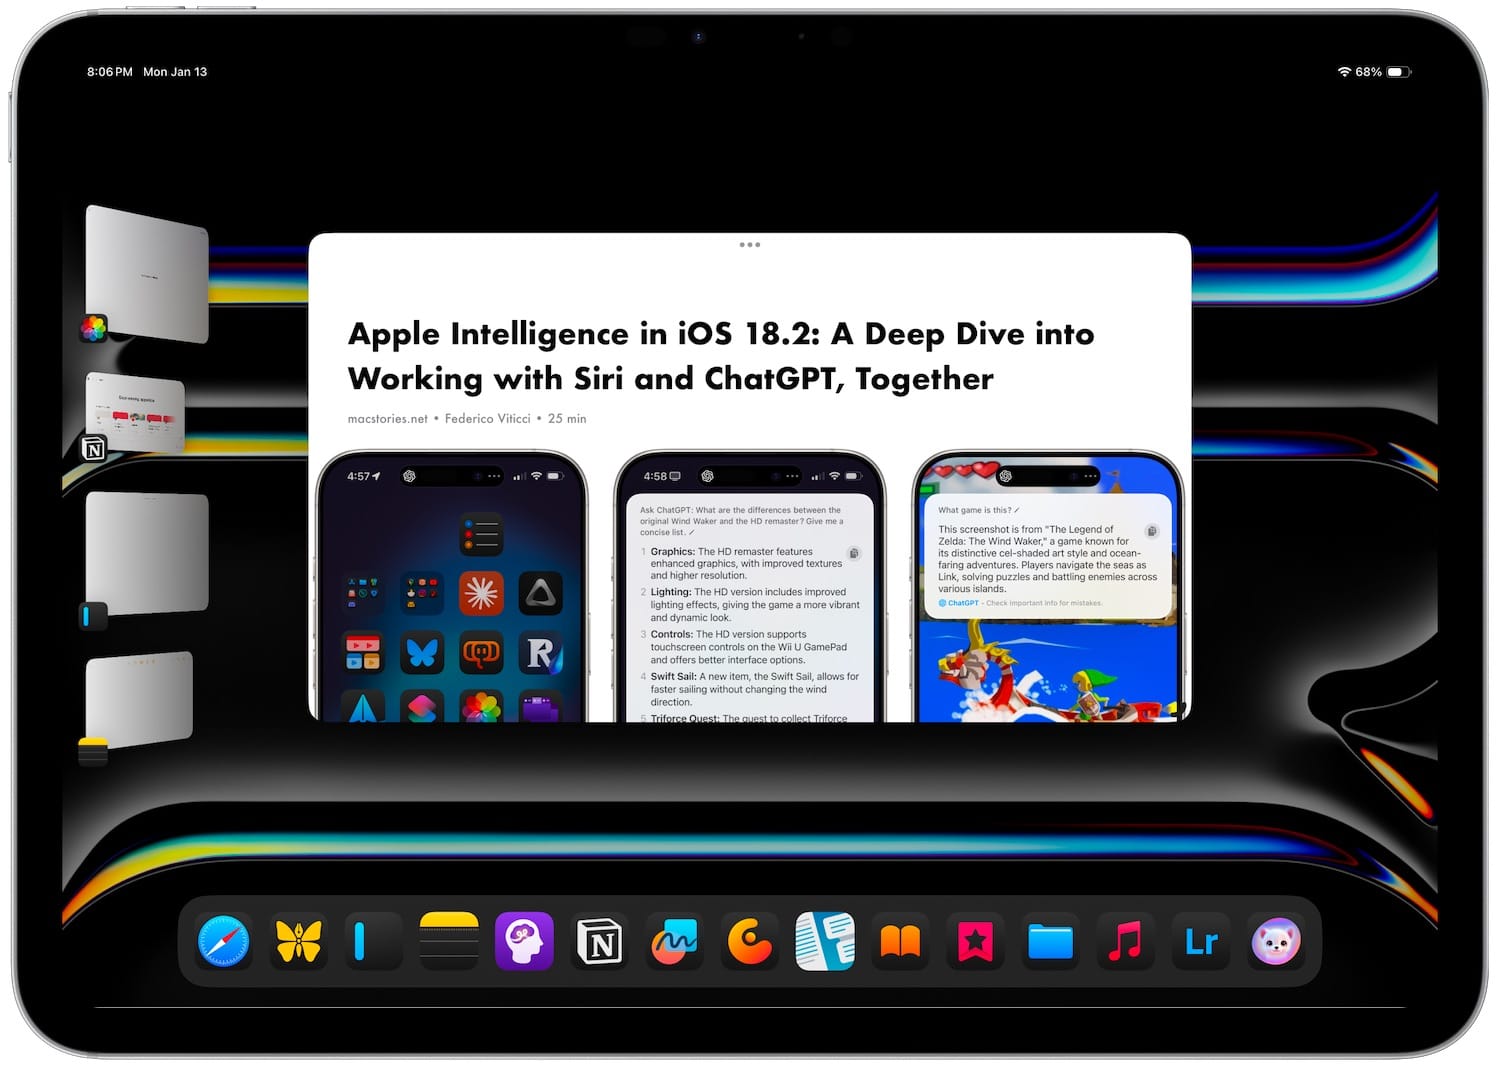Open the Music app in the dock
This screenshot has width=1500, height=1068.
click(1124, 940)
